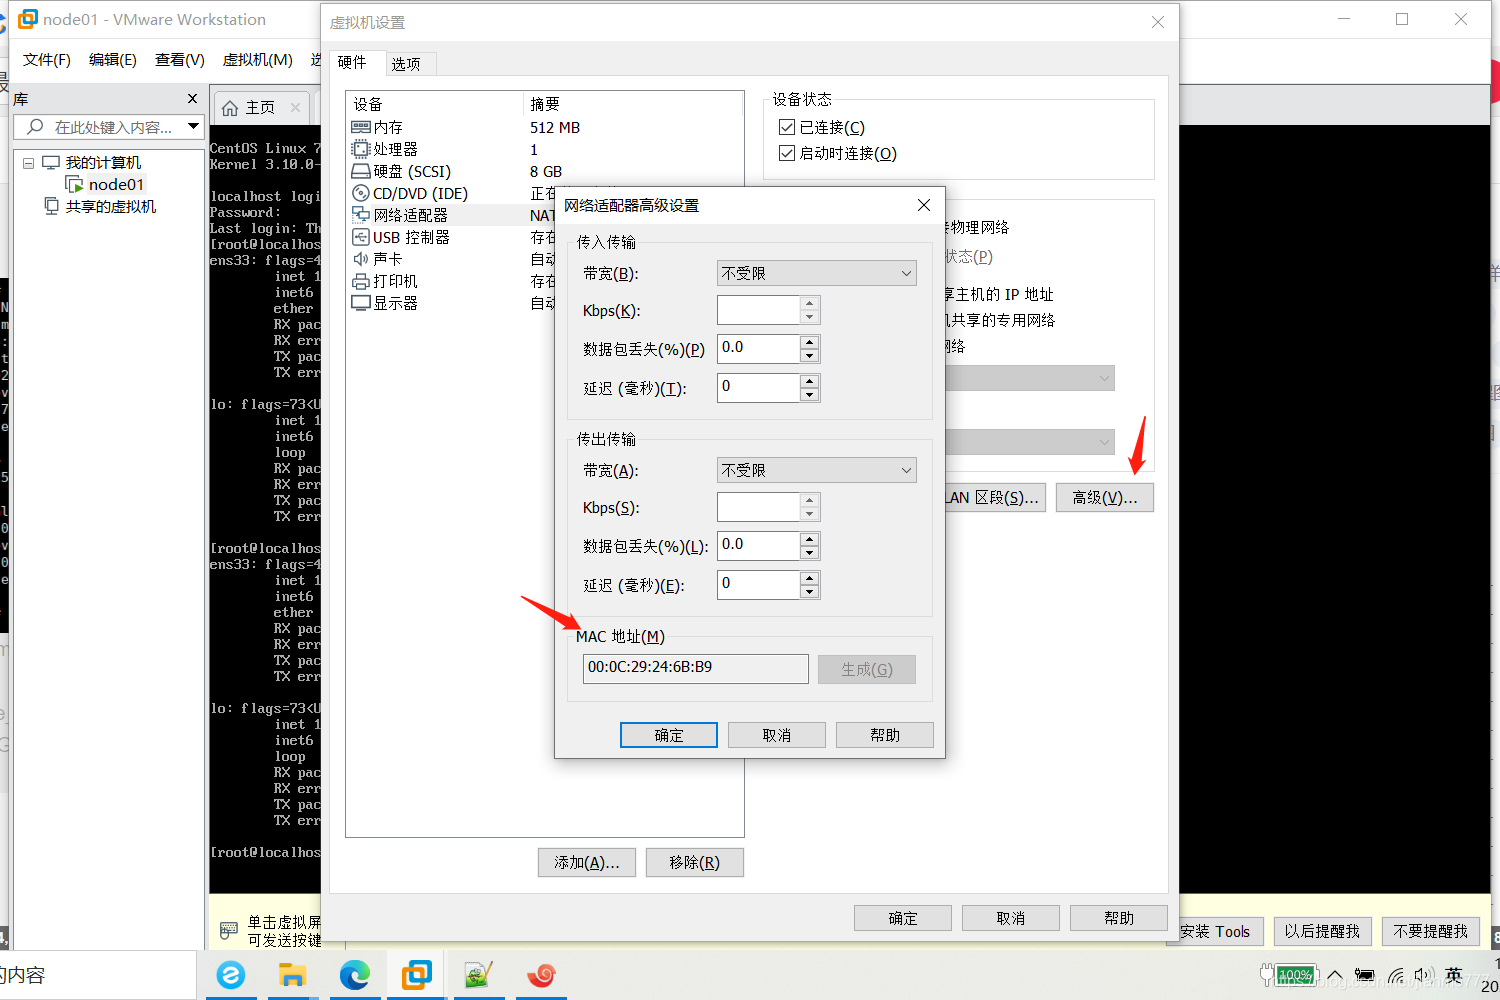Open Internet Explorer from the taskbar
This screenshot has height=1000, width=1500.
[x=231, y=975]
